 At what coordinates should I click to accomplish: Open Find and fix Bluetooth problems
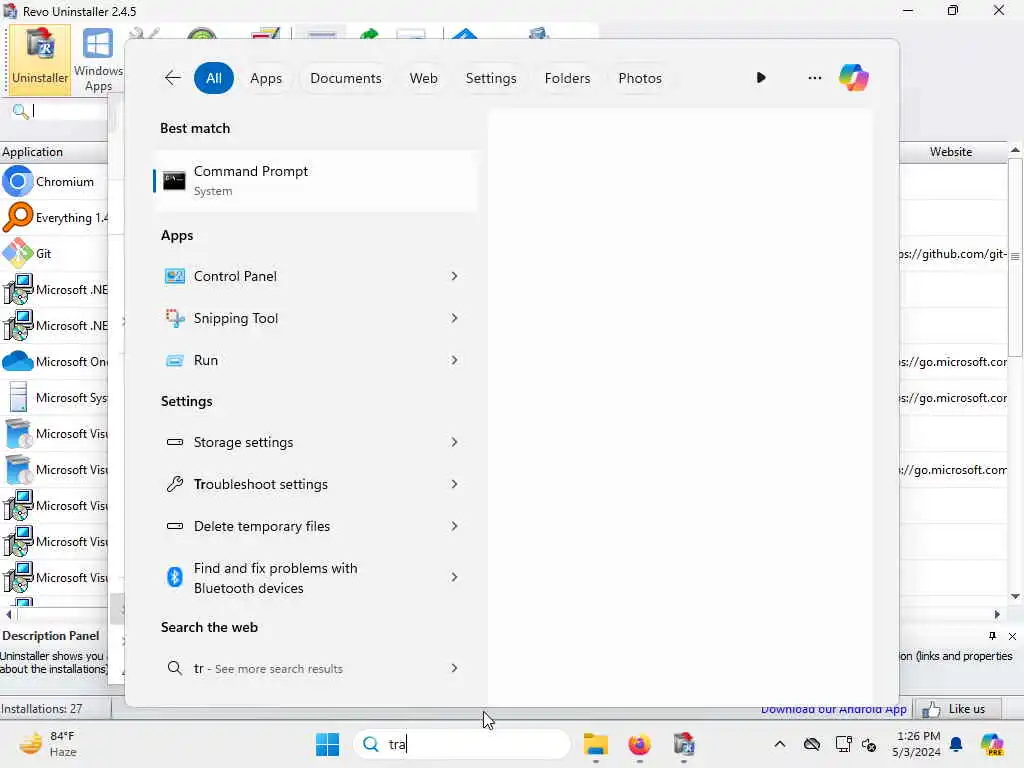click(316, 577)
